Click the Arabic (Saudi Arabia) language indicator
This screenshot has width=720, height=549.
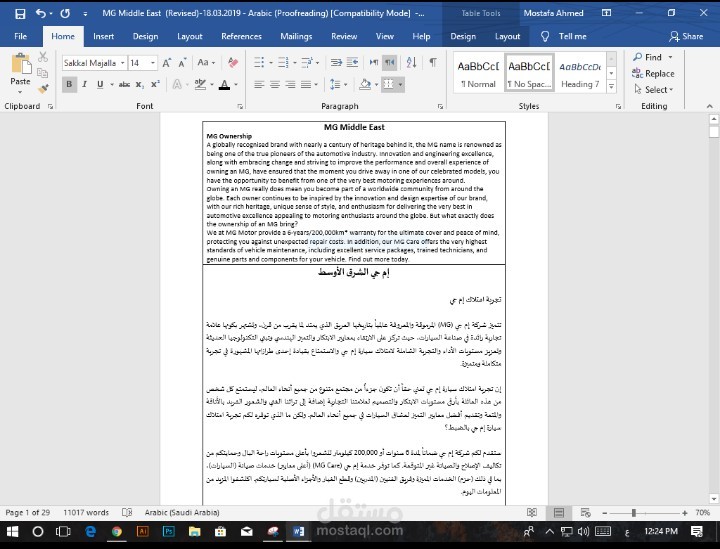[182, 512]
